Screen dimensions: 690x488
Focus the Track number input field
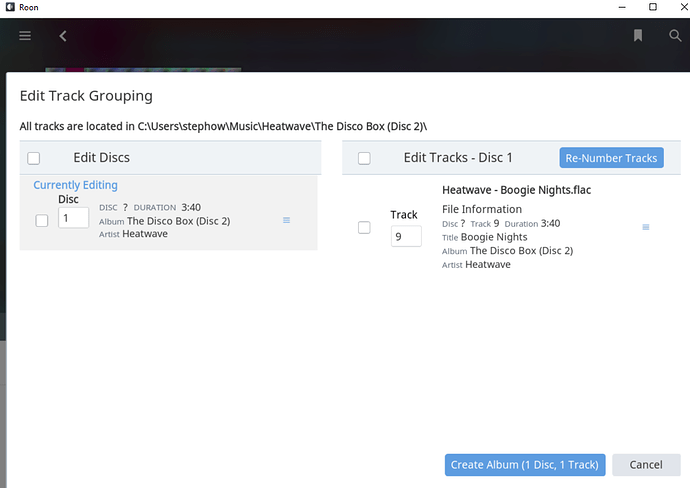pyautogui.click(x=406, y=236)
